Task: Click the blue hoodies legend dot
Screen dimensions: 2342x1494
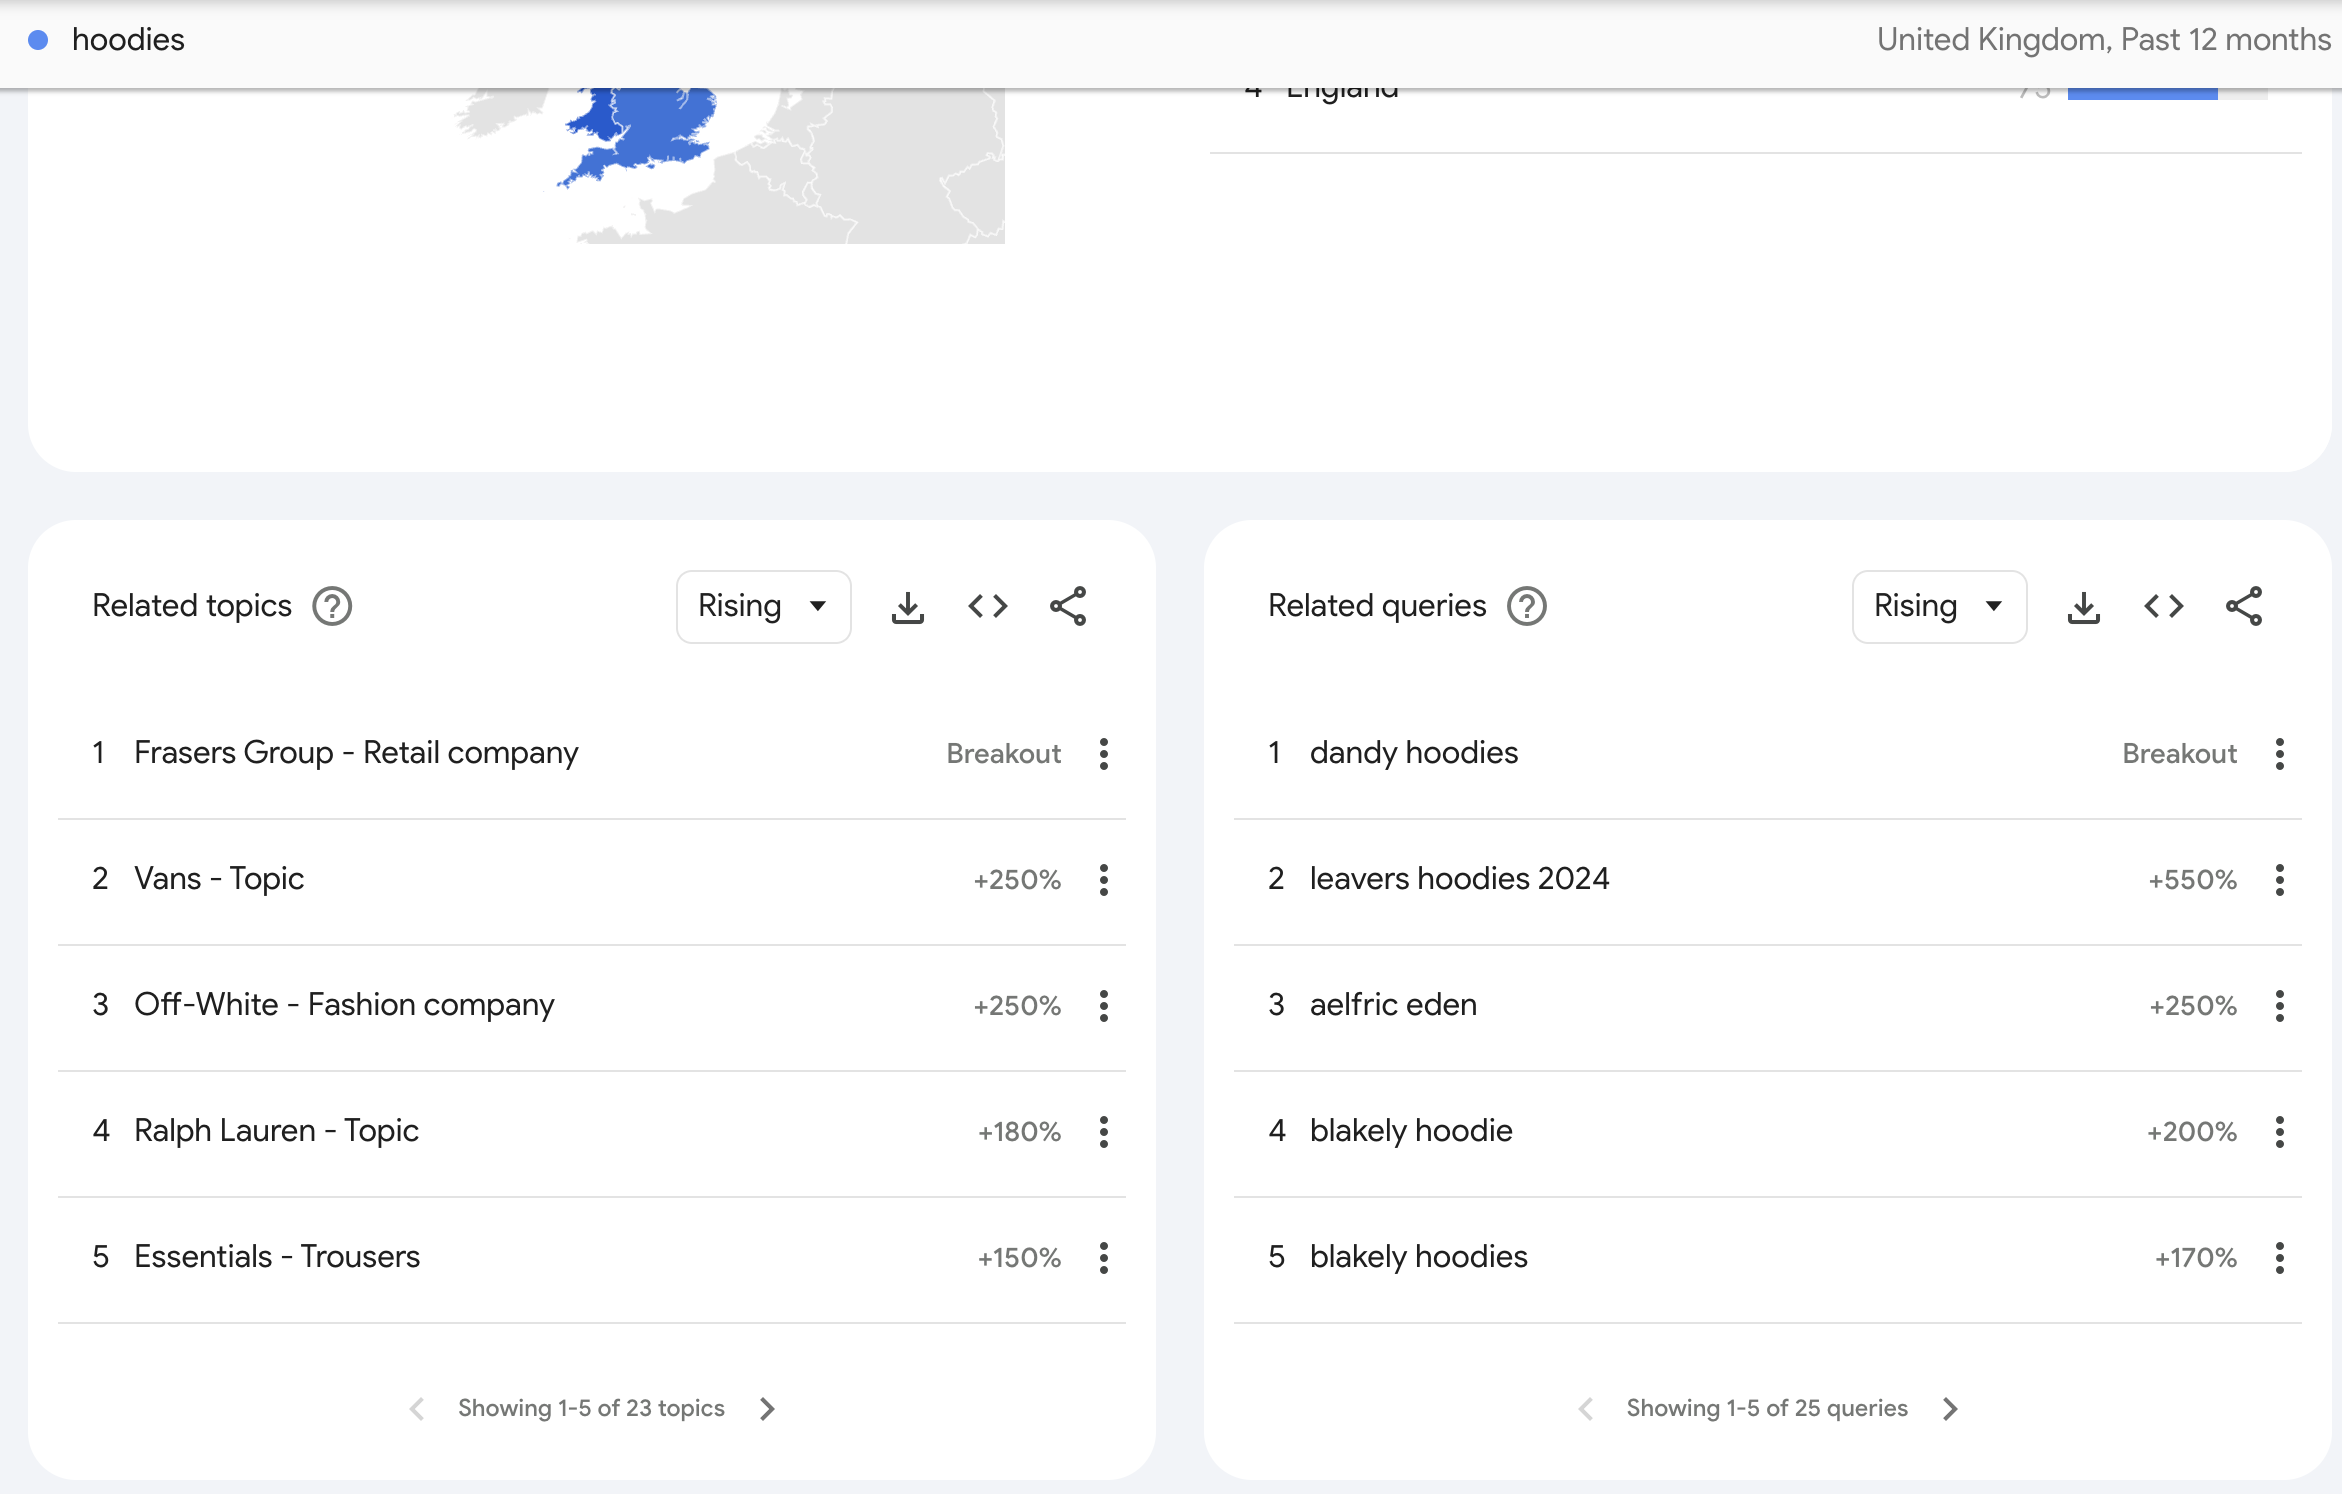Action: 38,40
